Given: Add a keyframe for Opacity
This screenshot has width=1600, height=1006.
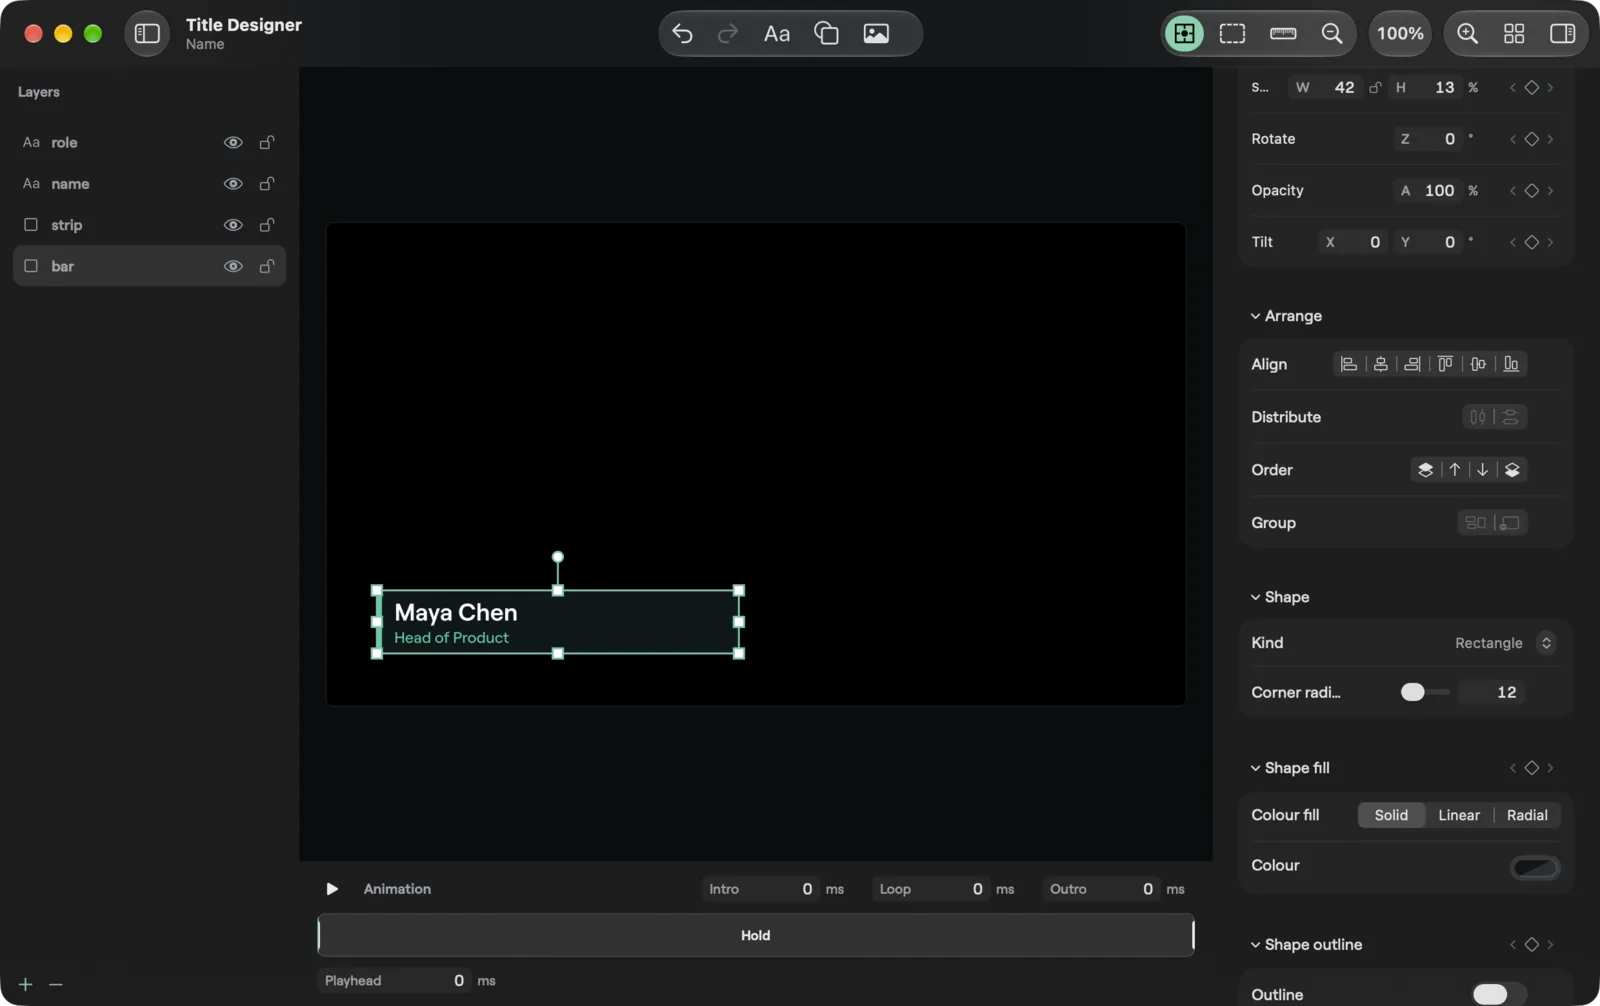Looking at the screenshot, I should [1531, 191].
